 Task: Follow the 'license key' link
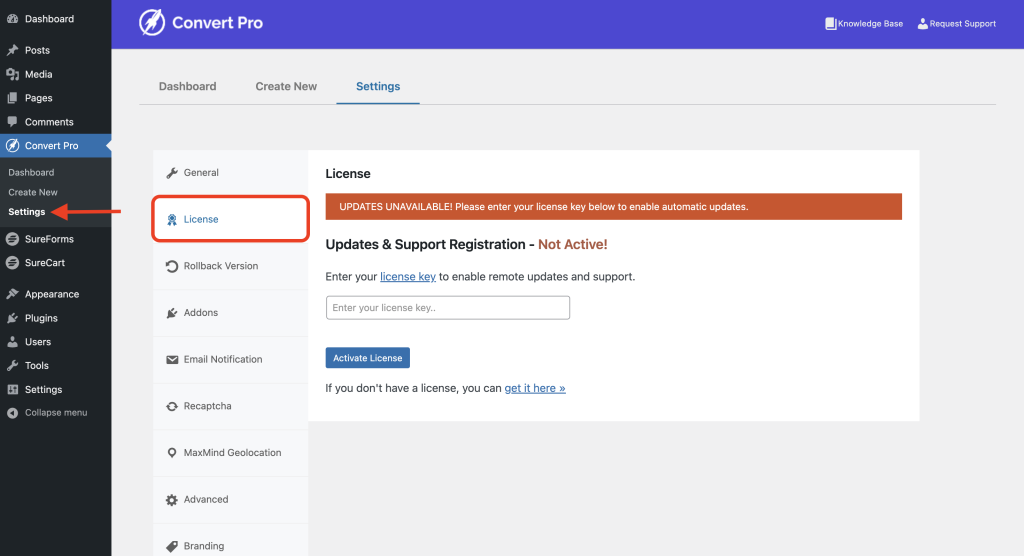coord(408,277)
